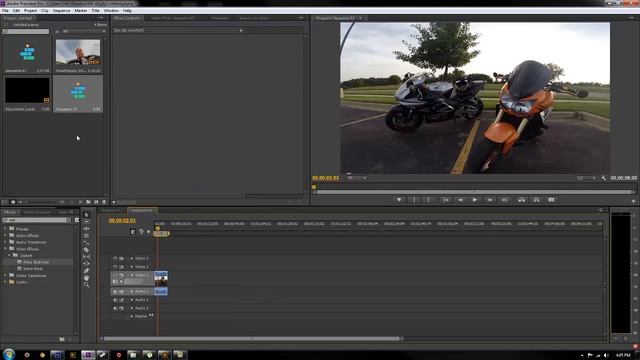The width and height of the screenshot is (640, 360).
Task: Switch to Effect Controls tab
Action: (x=127, y=18)
